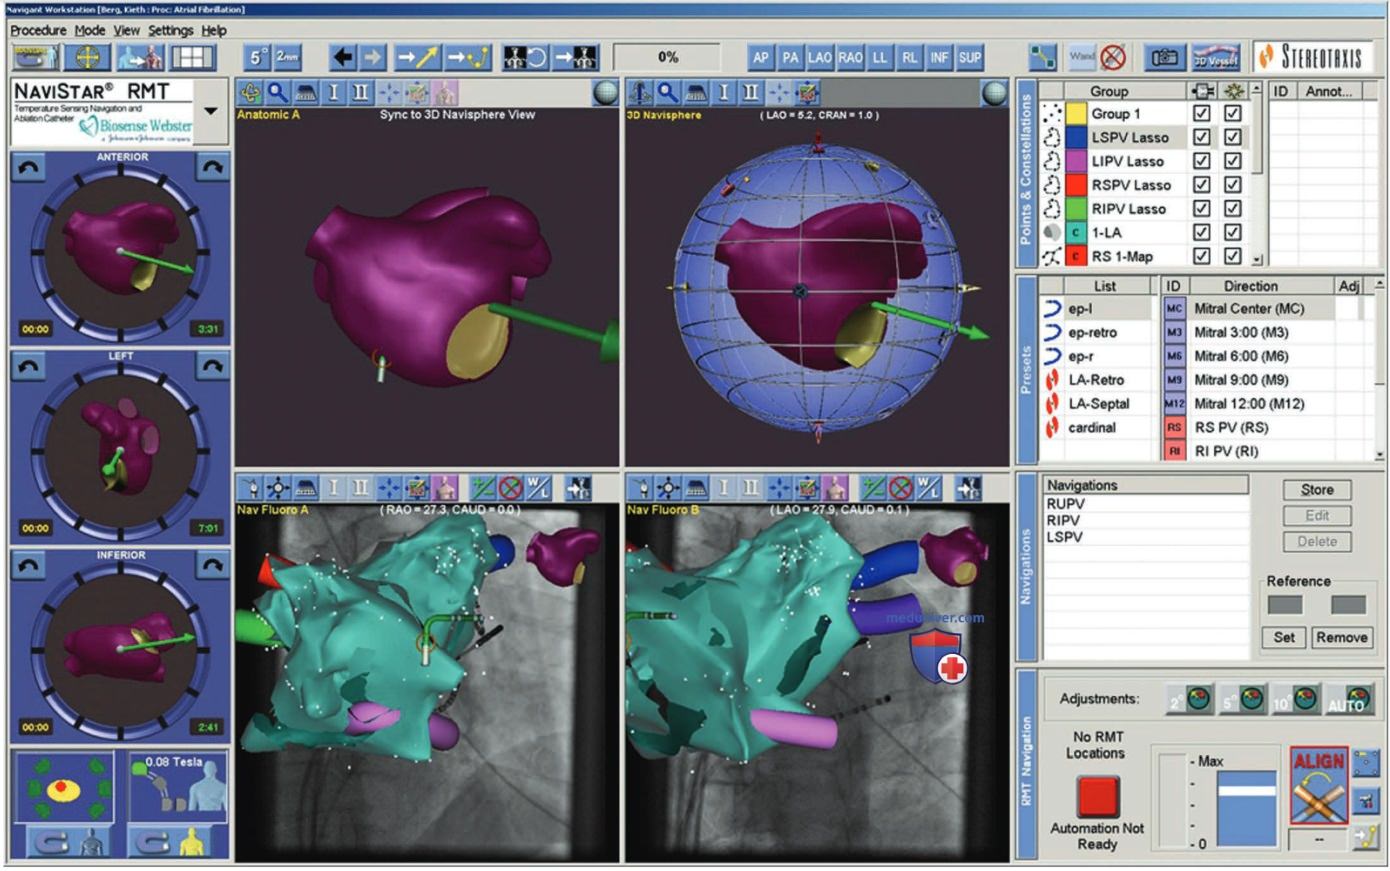Select the AUTO adjustment icon
This screenshot has width=1390, height=871.
click(x=1348, y=698)
